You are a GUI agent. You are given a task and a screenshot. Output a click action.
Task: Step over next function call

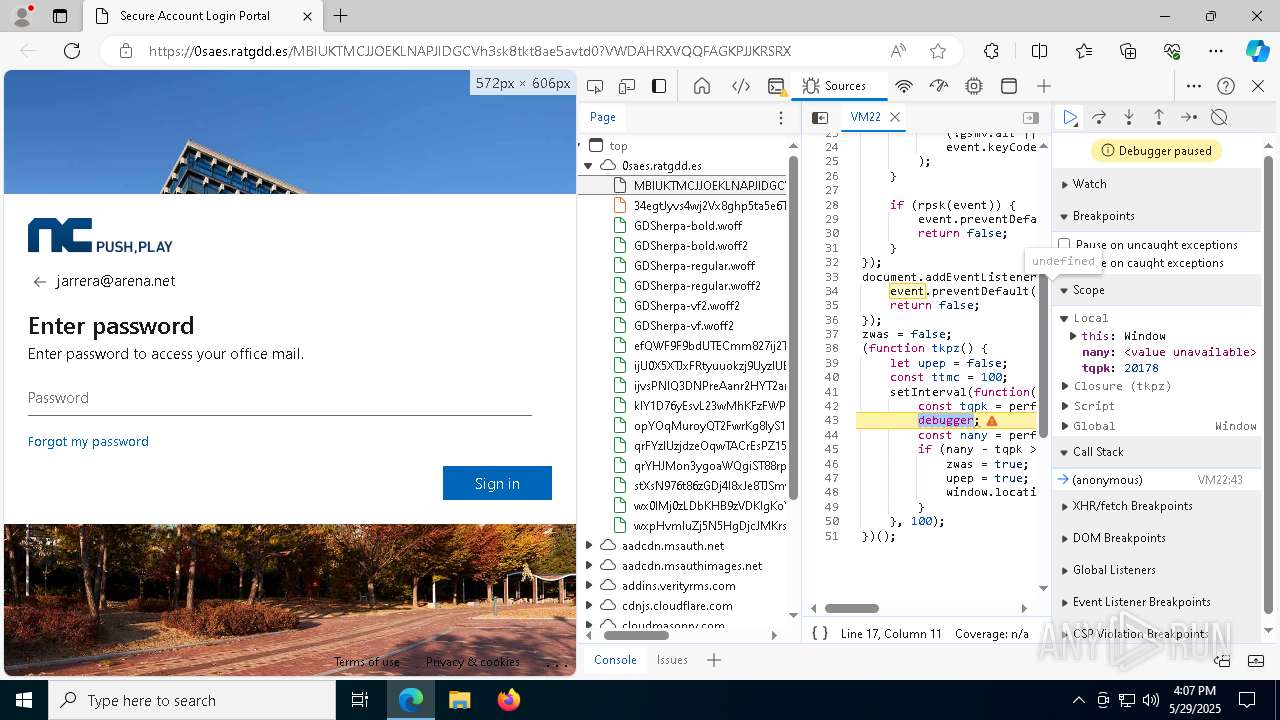pyautogui.click(x=1099, y=117)
